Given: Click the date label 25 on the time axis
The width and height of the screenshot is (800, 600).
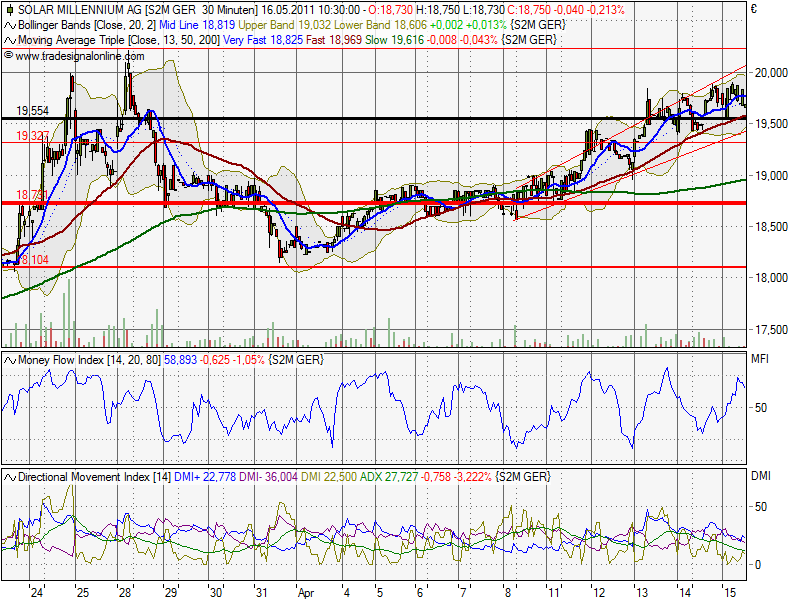Looking at the screenshot, I should [x=82, y=592].
